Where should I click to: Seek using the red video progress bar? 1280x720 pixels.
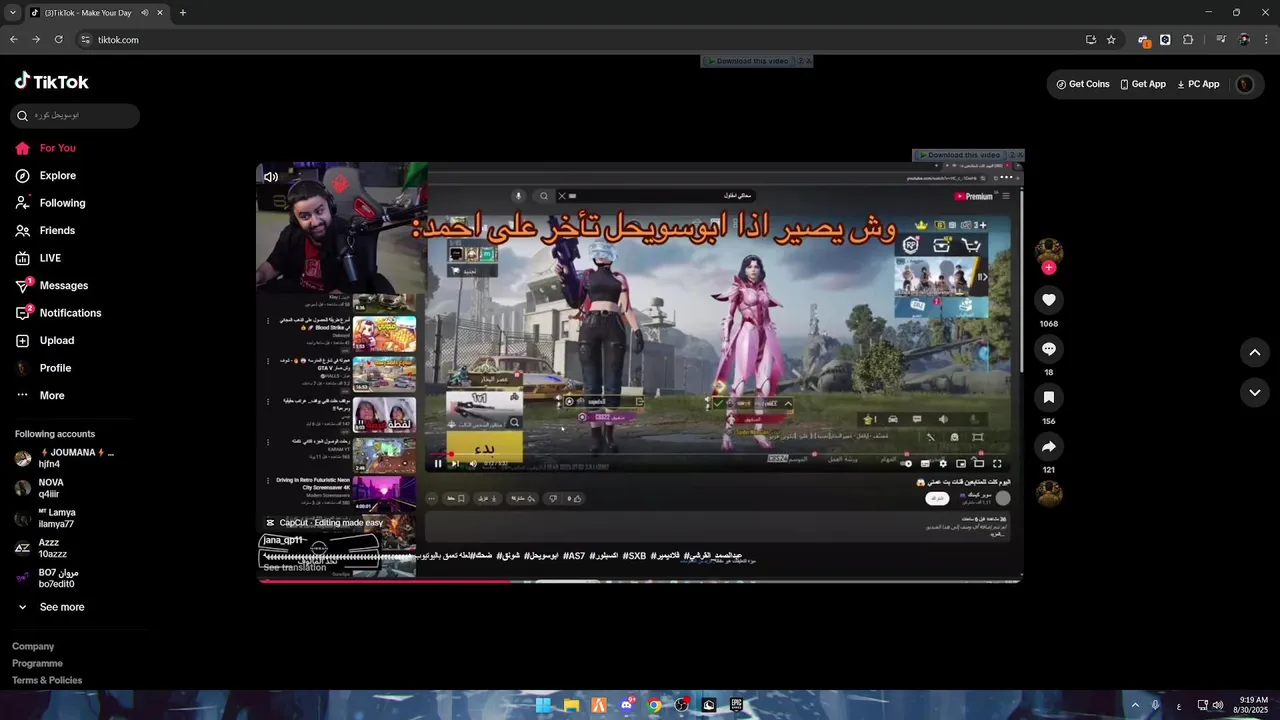(639, 580)
